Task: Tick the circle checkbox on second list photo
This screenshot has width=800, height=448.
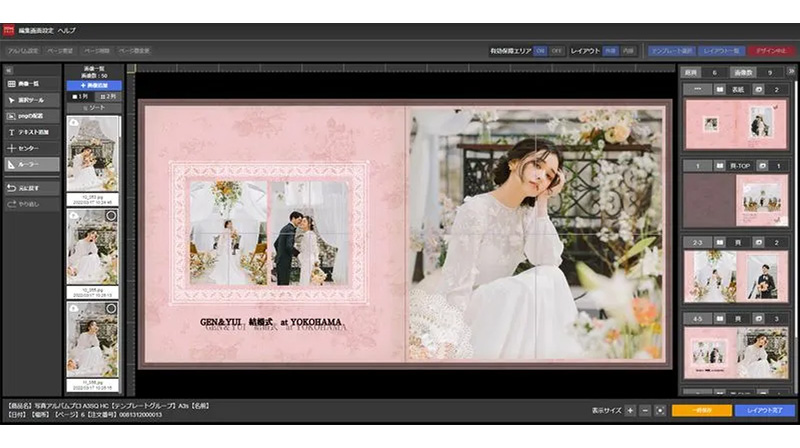Action: (111, 216)
